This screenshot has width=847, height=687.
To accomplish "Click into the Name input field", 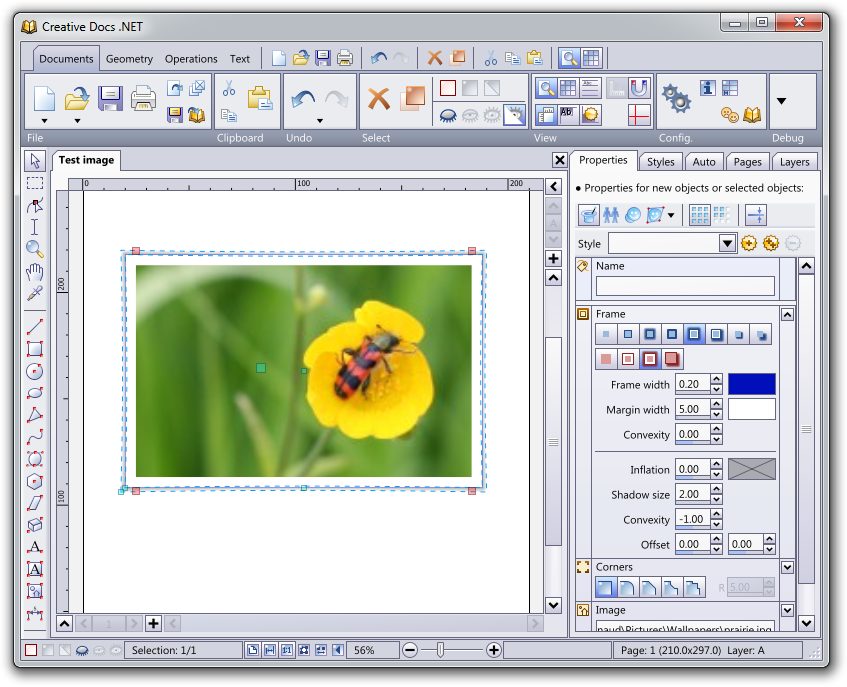I will pos(685,286).
